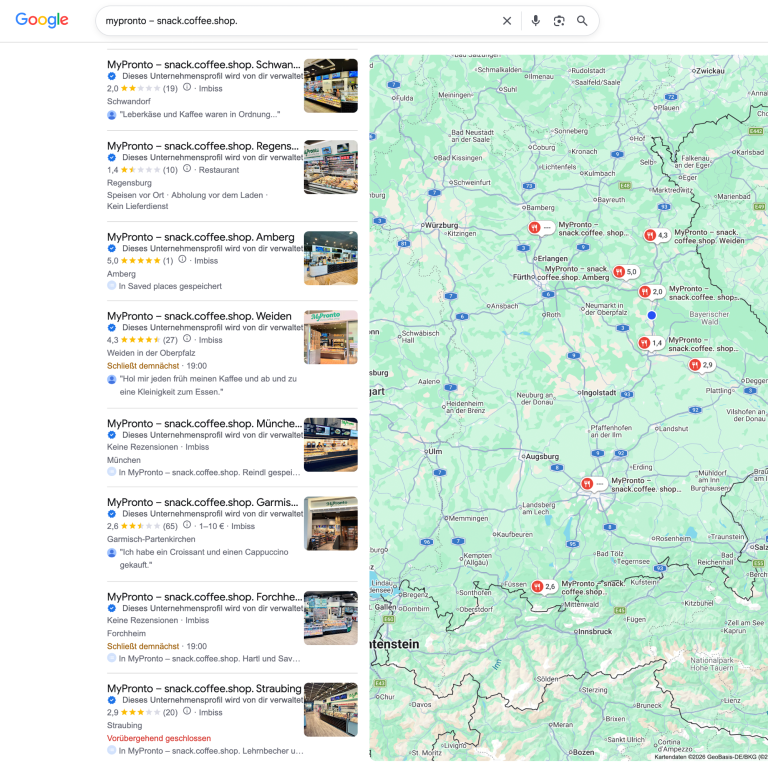View Garmisch shop photo thumbnail
768x768 pixels.
(331, 524)
